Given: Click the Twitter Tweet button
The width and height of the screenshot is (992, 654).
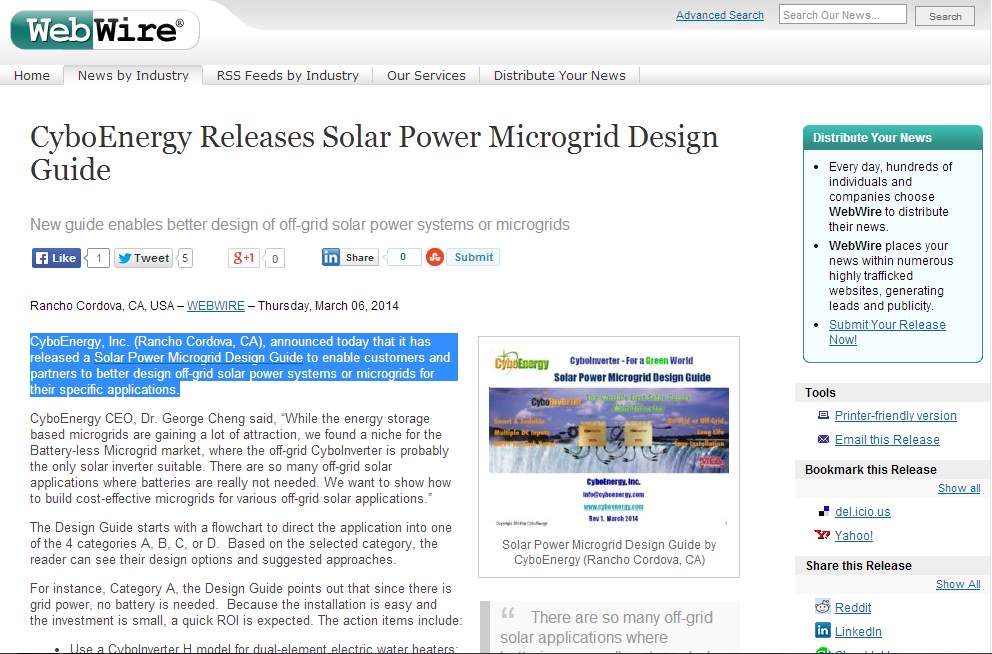Looking at the screenshot, I should point(143,258).
